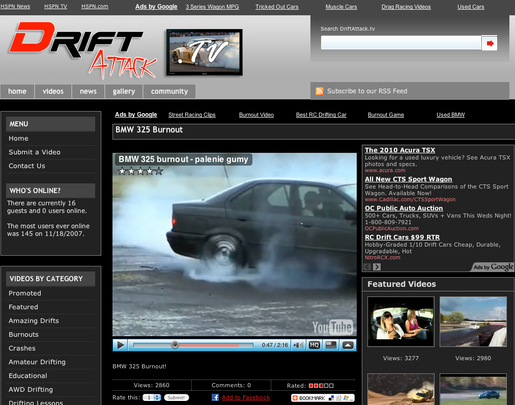Screen dimensions: 515x405
Task: Click the search DriftAttack.tv input field
Action: coord(401,43)
